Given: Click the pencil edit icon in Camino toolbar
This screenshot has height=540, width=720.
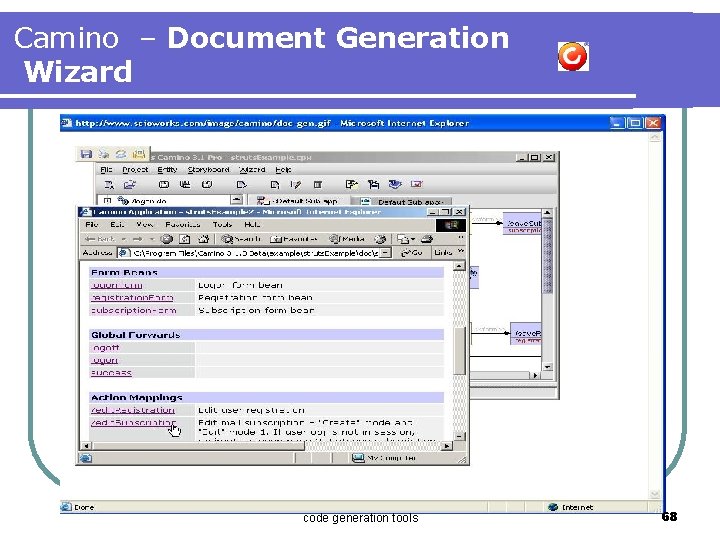Looking at the screenshot, I should pyautogui.click(x=296, y=185).
